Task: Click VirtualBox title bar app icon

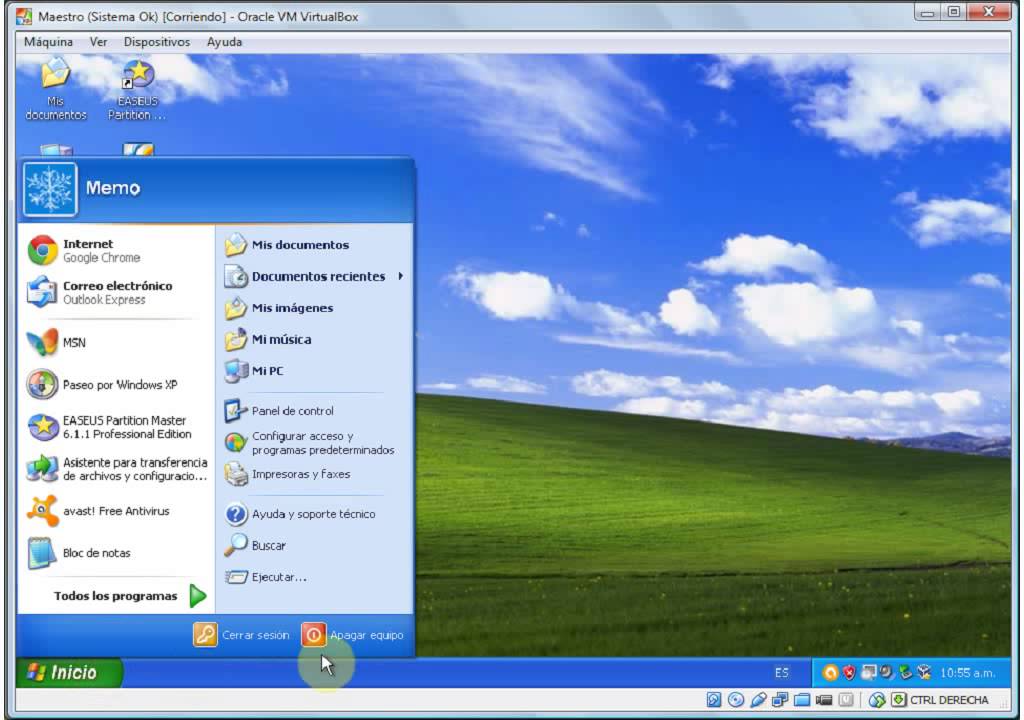Action: coord(24,16)
